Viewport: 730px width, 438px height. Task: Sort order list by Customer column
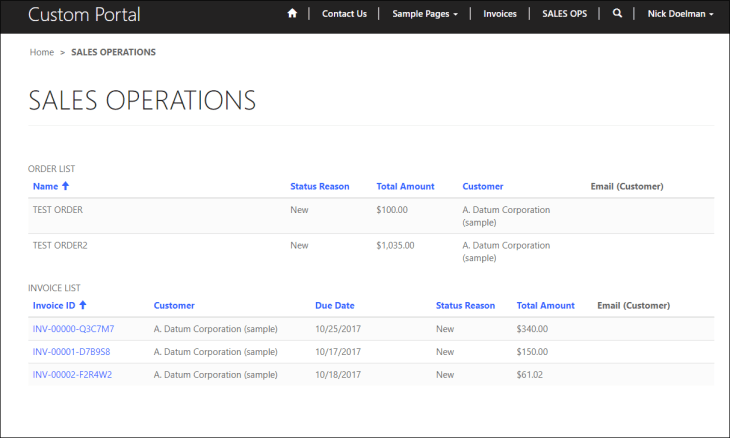482,186
